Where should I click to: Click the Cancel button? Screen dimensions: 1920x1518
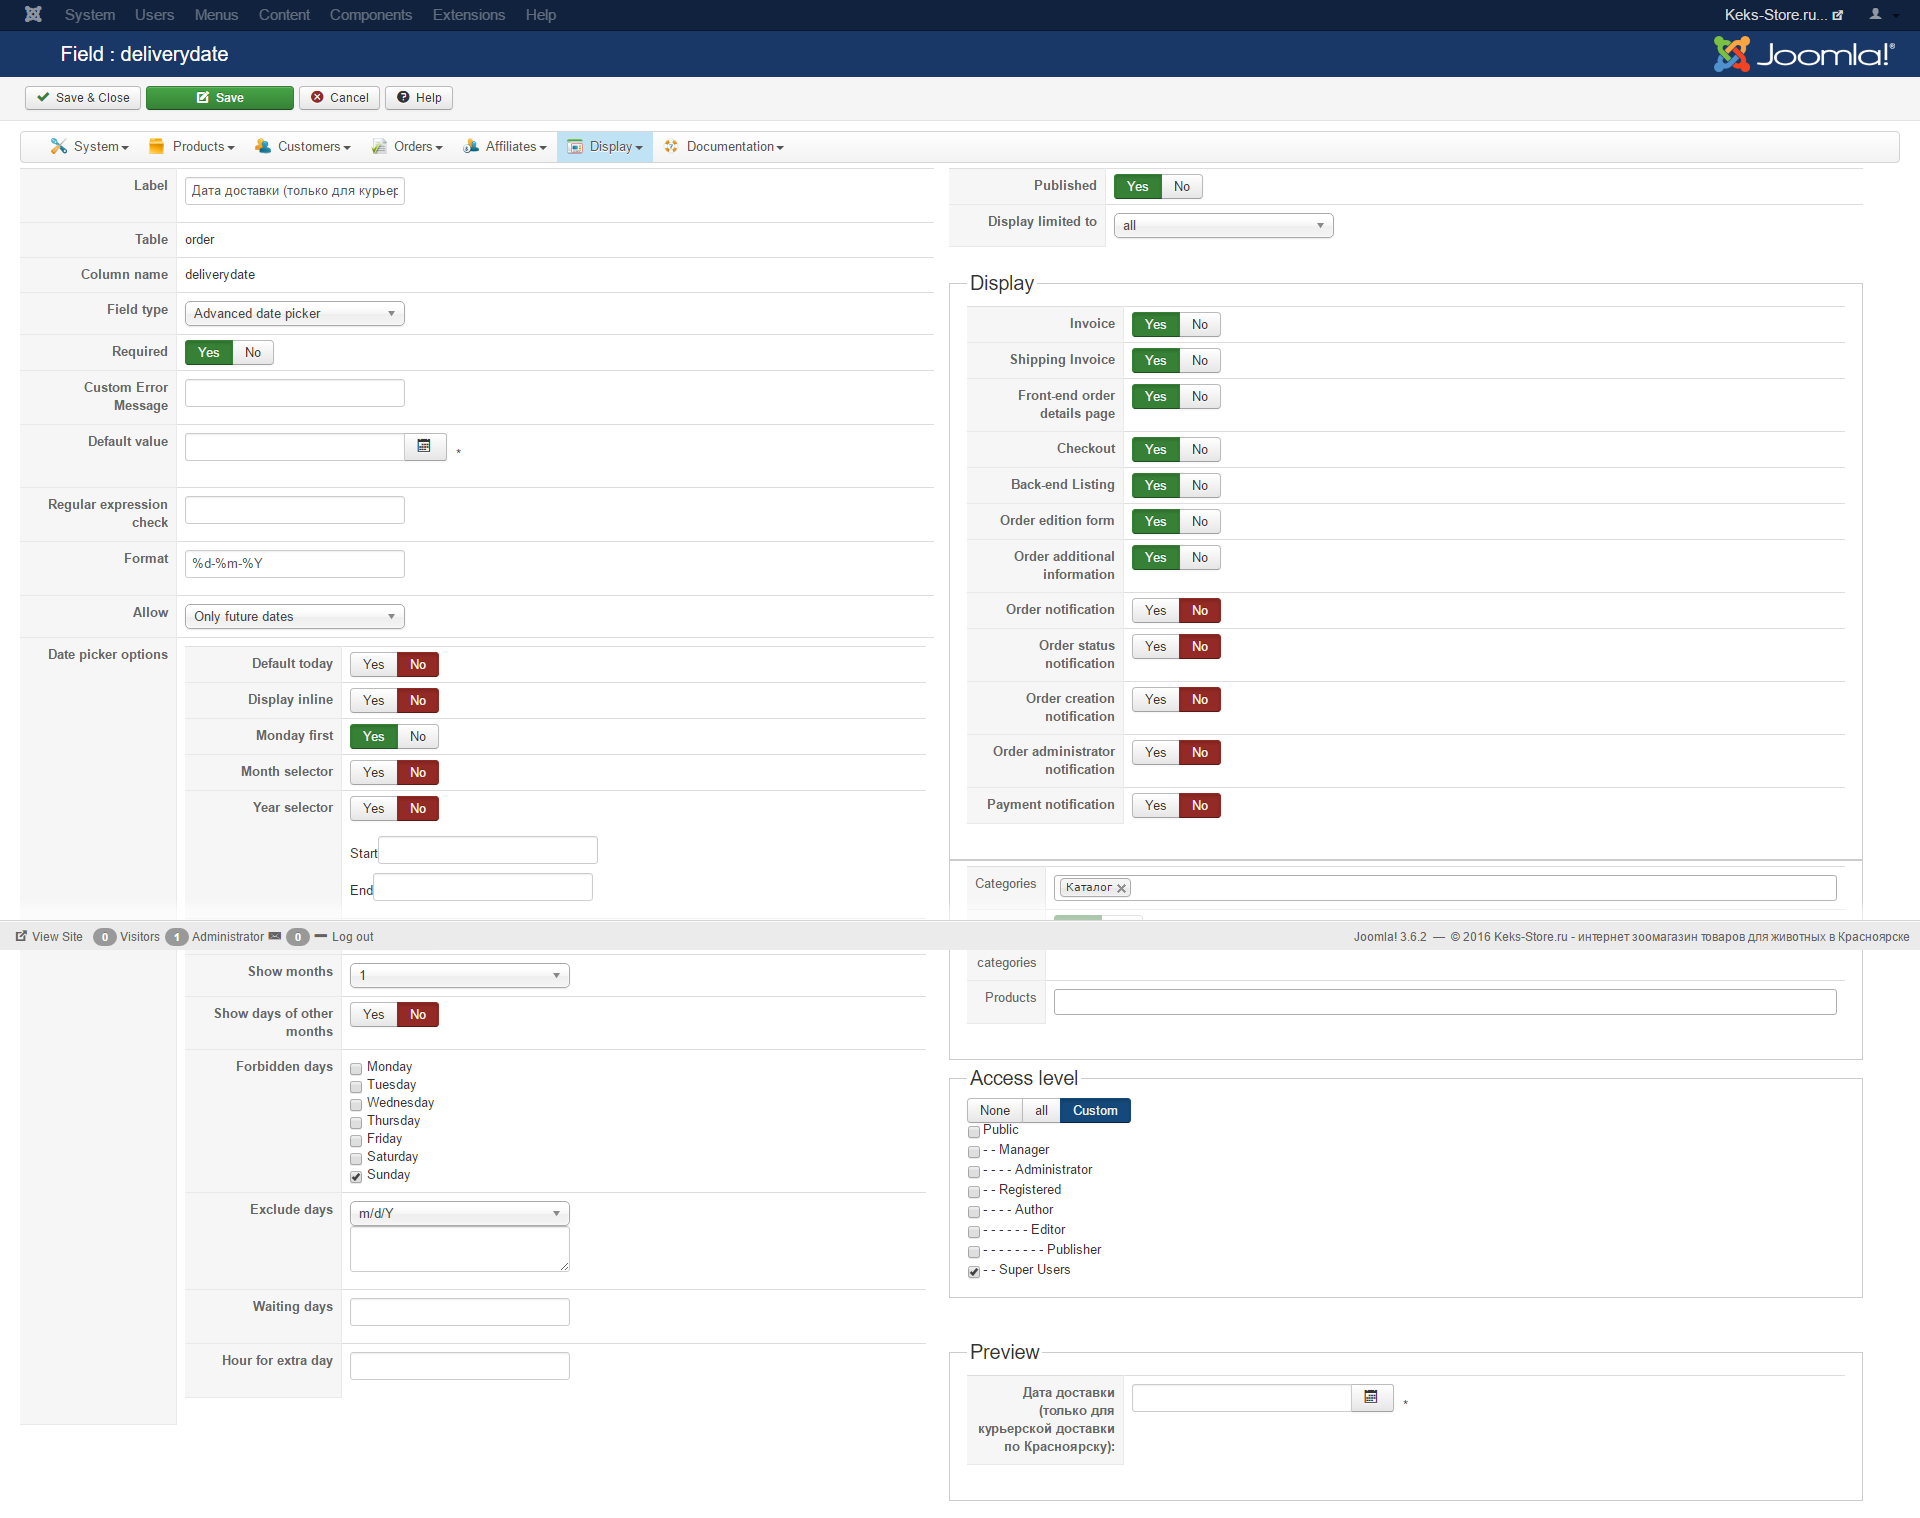pos(339,98)
